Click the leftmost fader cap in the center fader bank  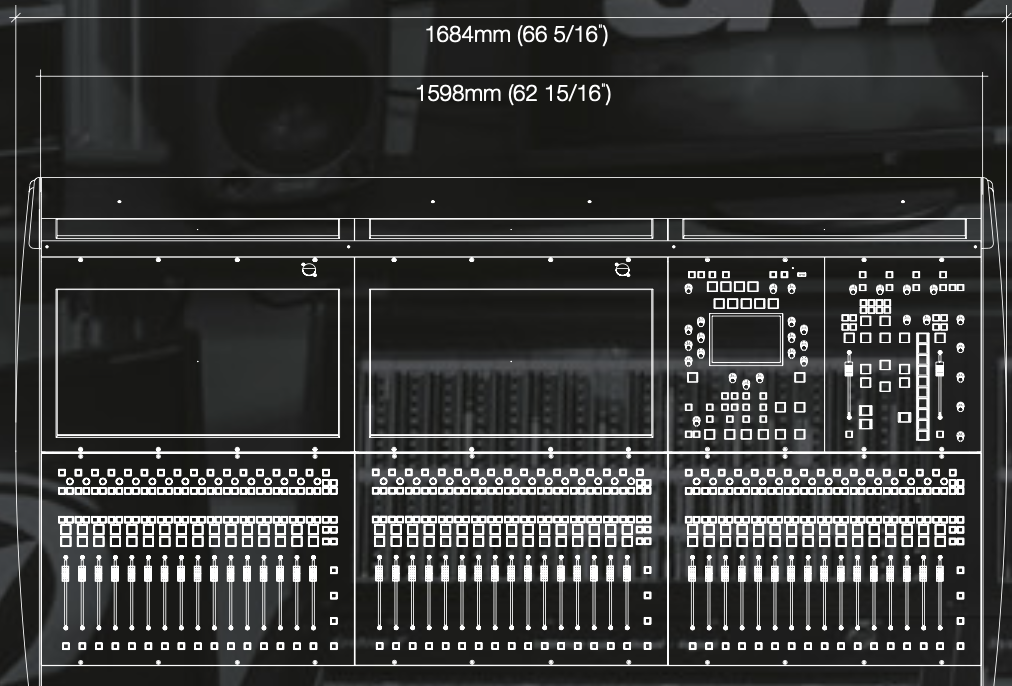[379, 572]
